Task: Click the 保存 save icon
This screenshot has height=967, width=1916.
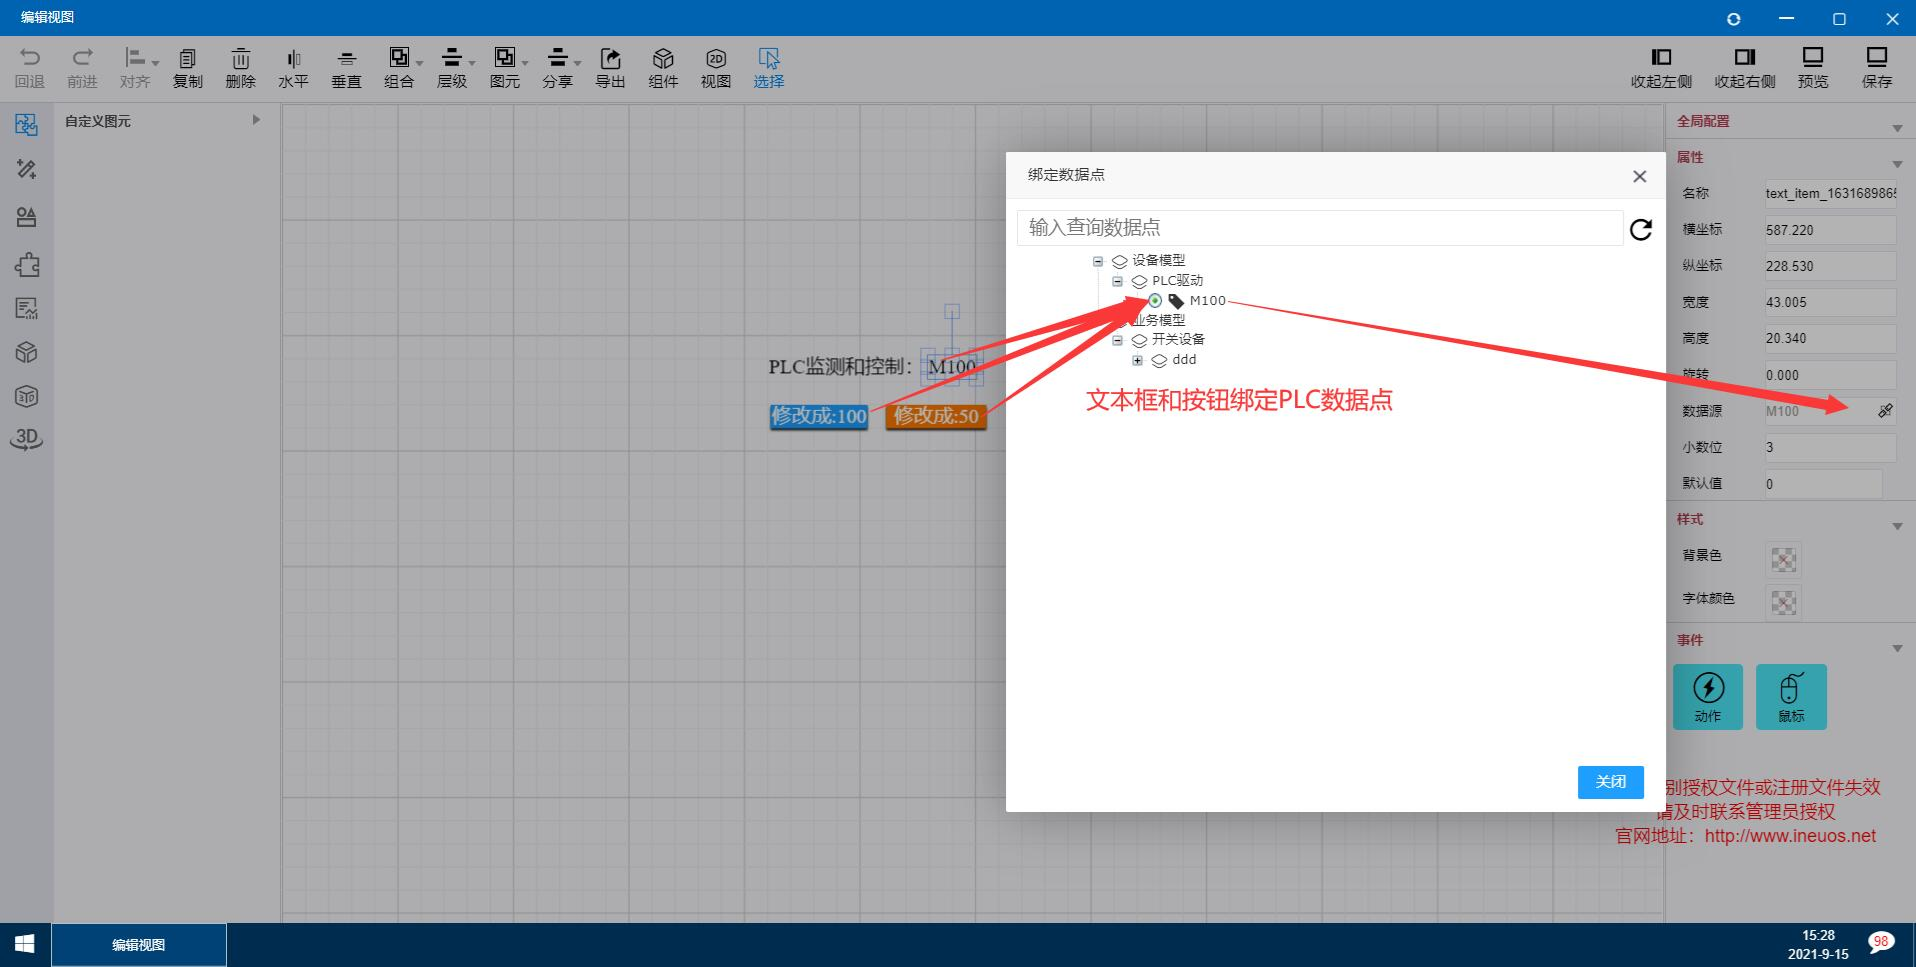Action: (1877, 68)
